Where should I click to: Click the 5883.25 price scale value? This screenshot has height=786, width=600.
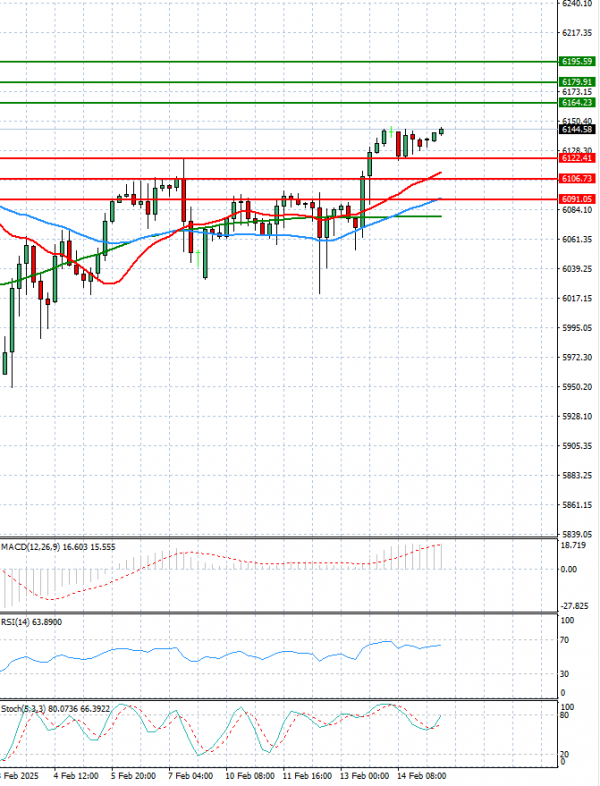[x=577, y=475]
